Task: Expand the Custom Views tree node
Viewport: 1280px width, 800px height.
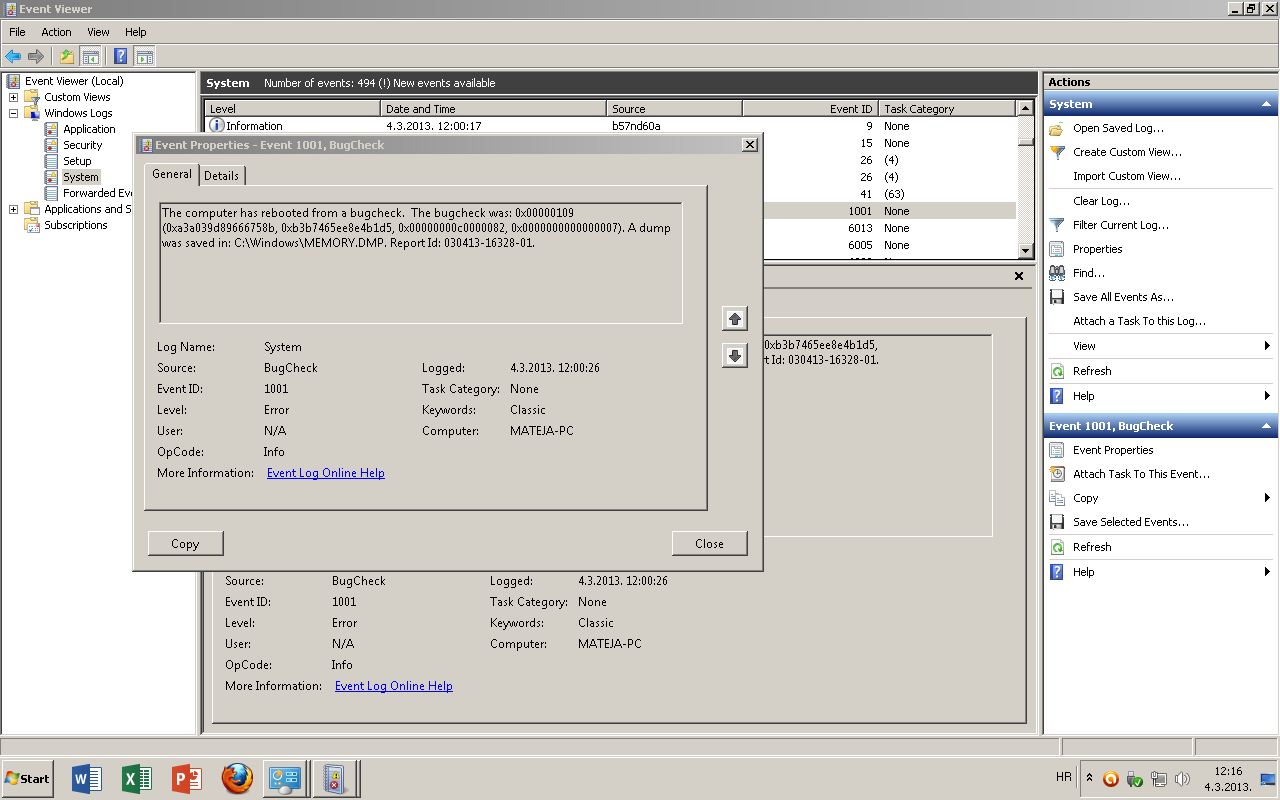Action: 14,97
